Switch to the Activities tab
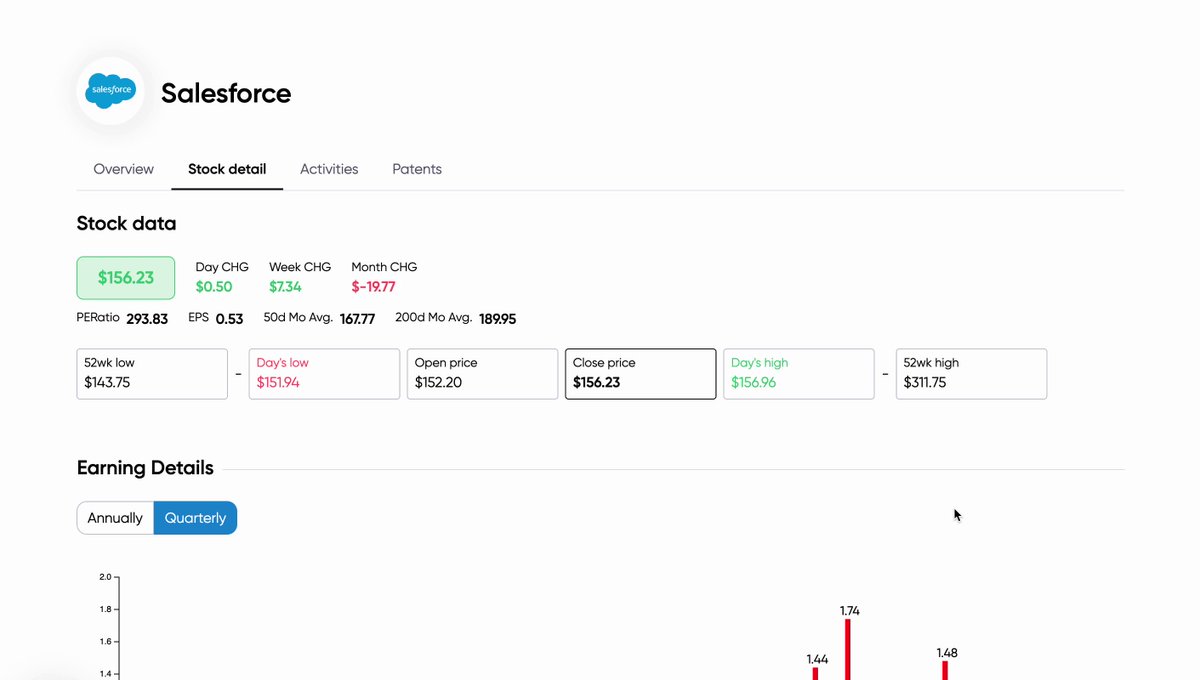 pos(329,169)
